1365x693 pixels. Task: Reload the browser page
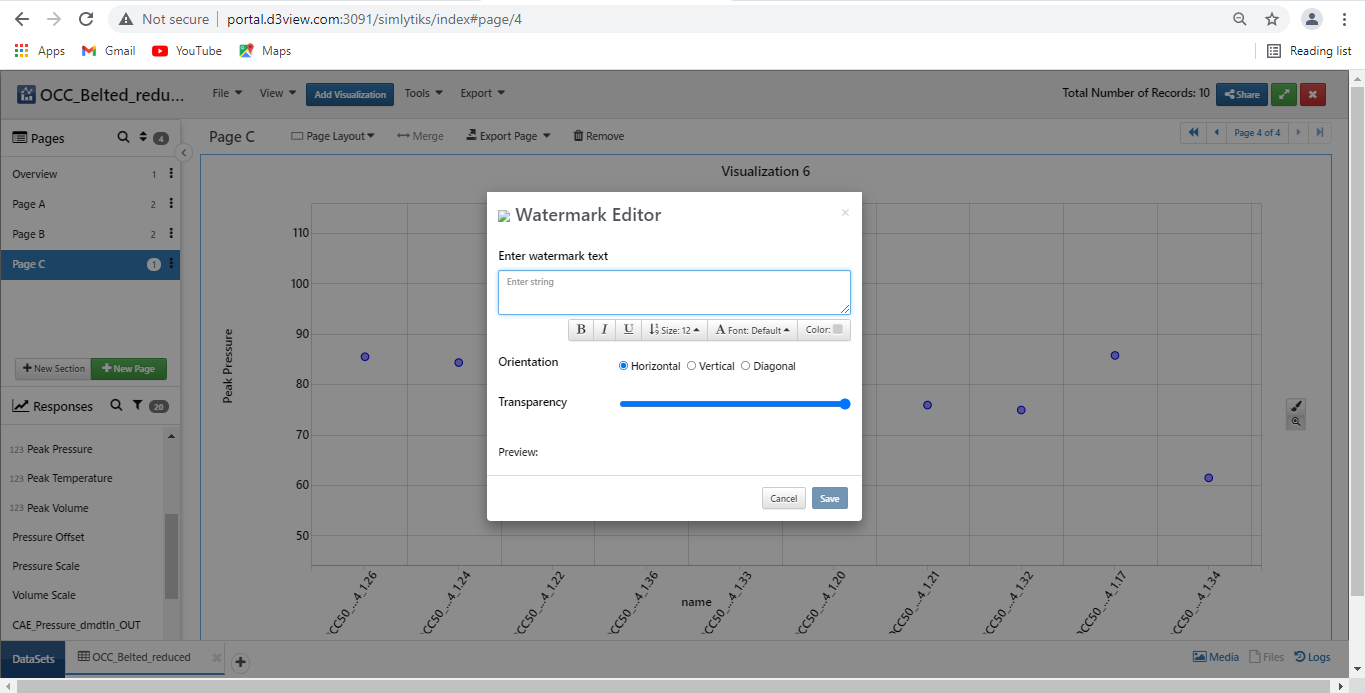pyautogui.click(x=86, y=19)
